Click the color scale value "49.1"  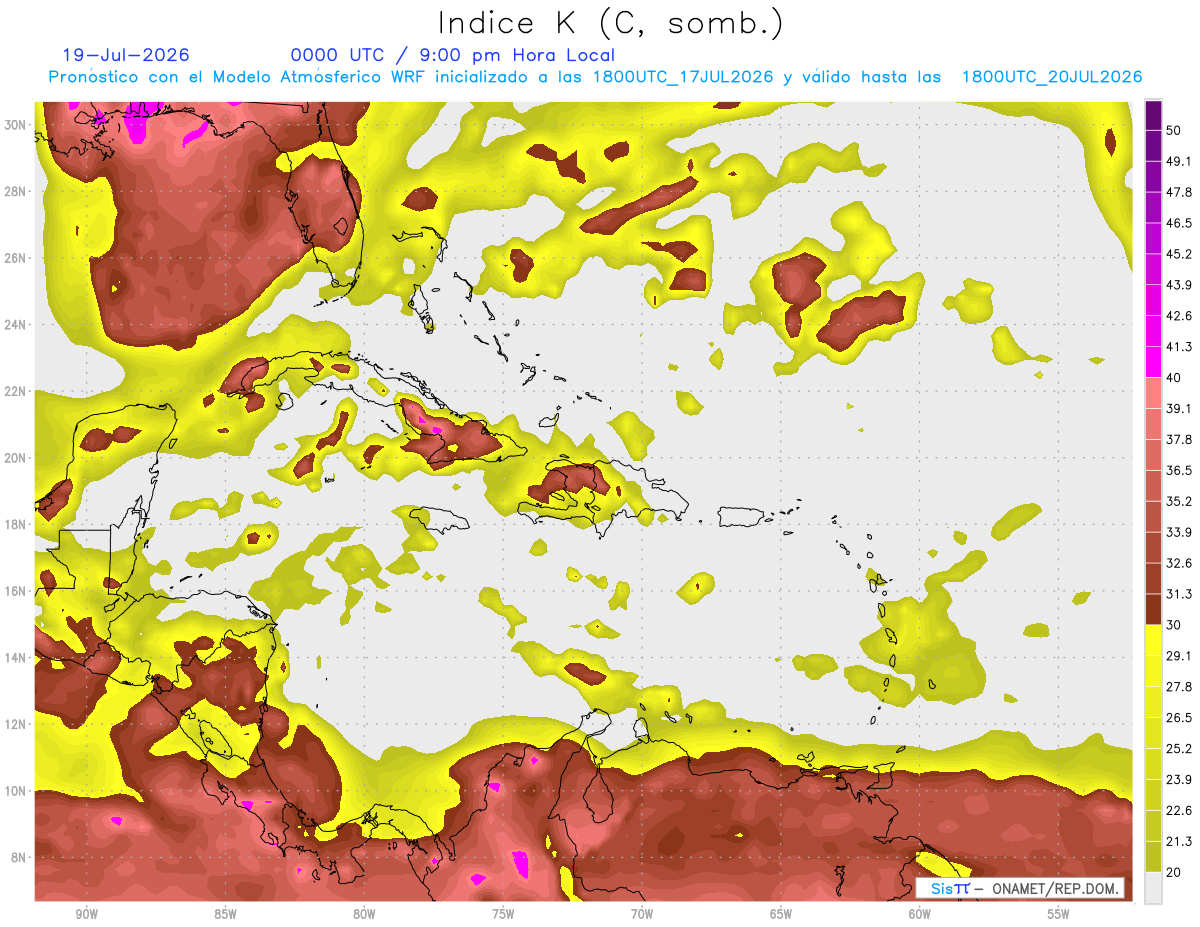(x=1178, y=161)
